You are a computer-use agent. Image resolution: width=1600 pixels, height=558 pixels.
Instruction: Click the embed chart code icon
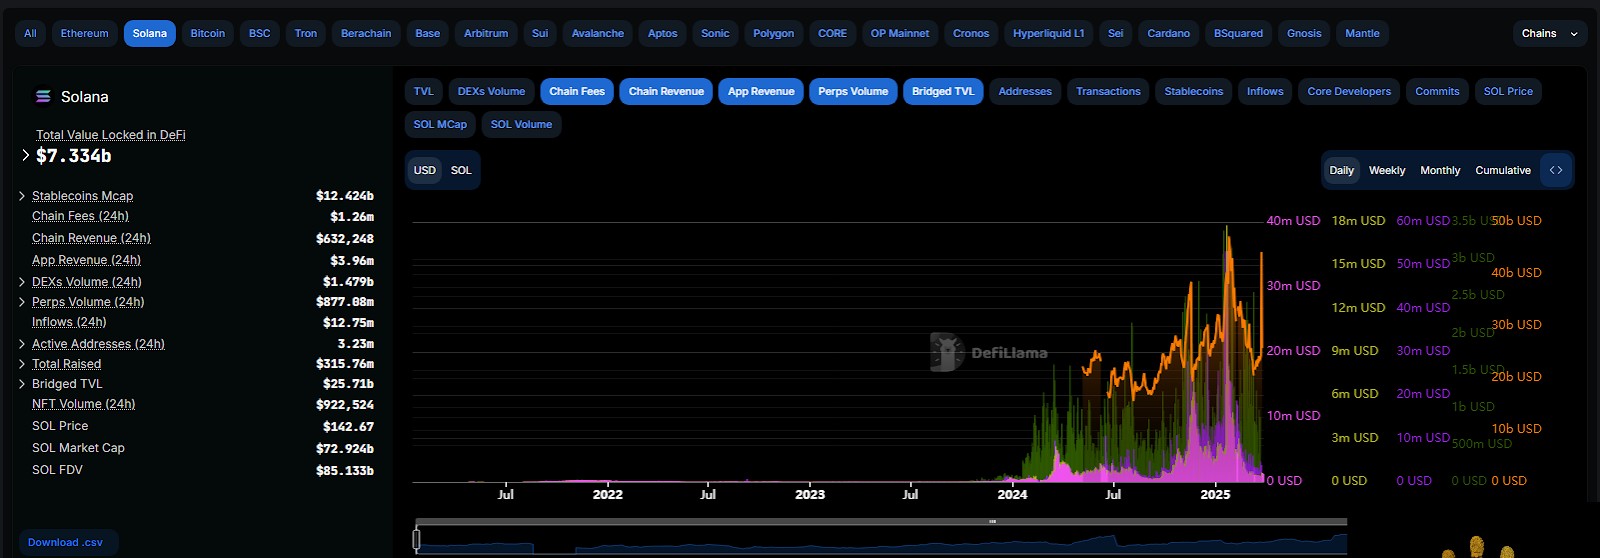1556,170
